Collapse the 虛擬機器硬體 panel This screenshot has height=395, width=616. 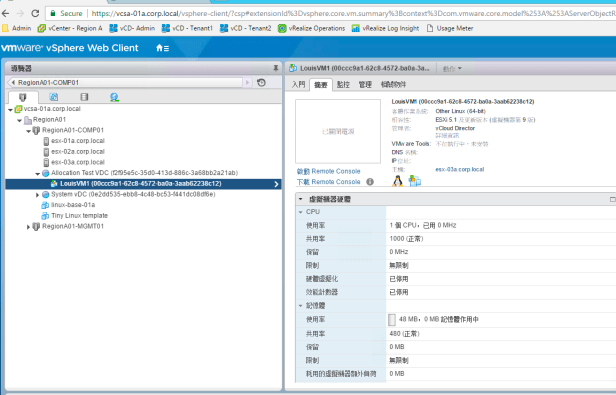coord(301,199)
